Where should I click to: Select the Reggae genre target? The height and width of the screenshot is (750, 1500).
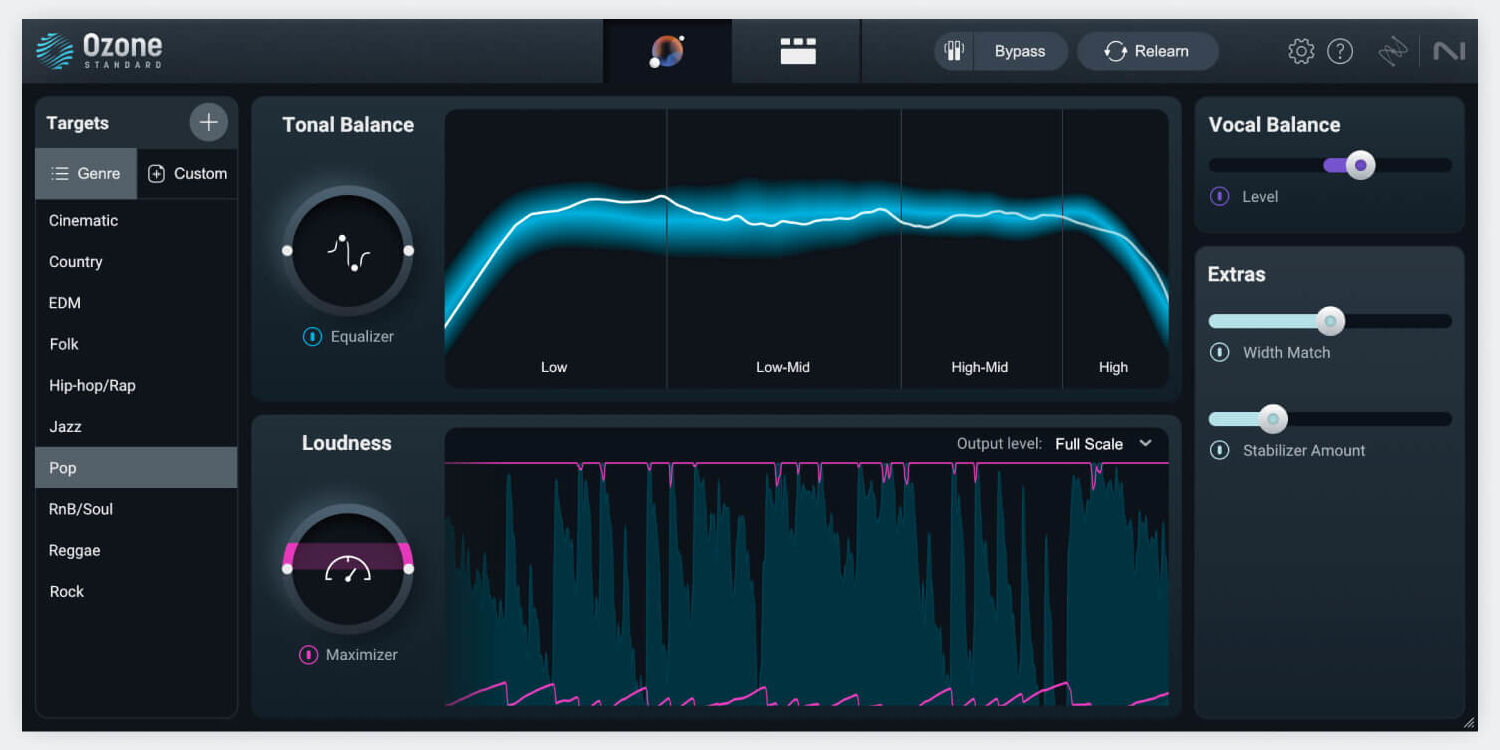[x=136, y=550]
